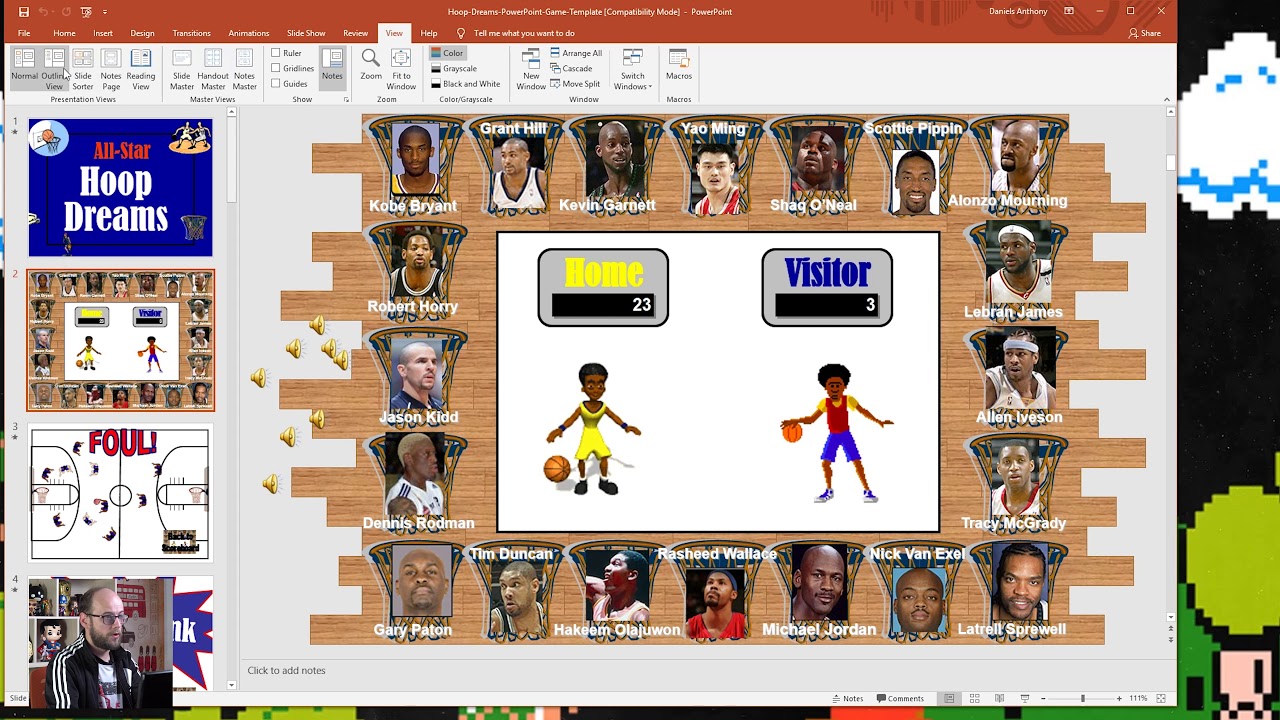
Task: Select the FOUL! court slide thumbnail
Action: (x=120, y=493)
